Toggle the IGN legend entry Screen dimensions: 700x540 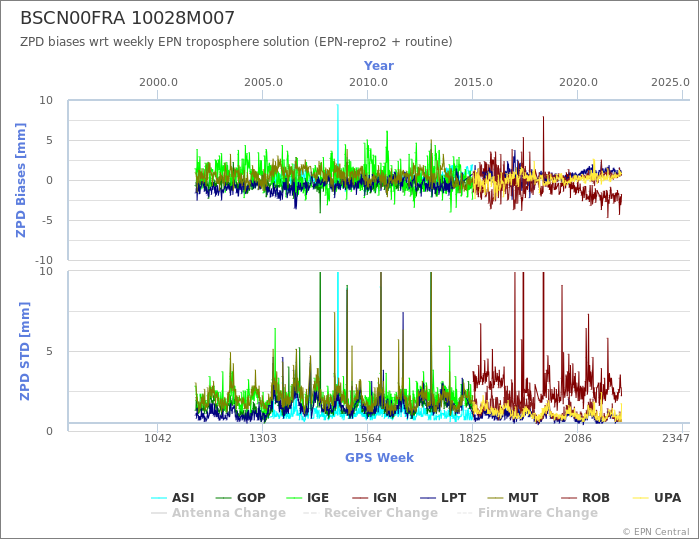pyautogui.click(x=375, y=498)
